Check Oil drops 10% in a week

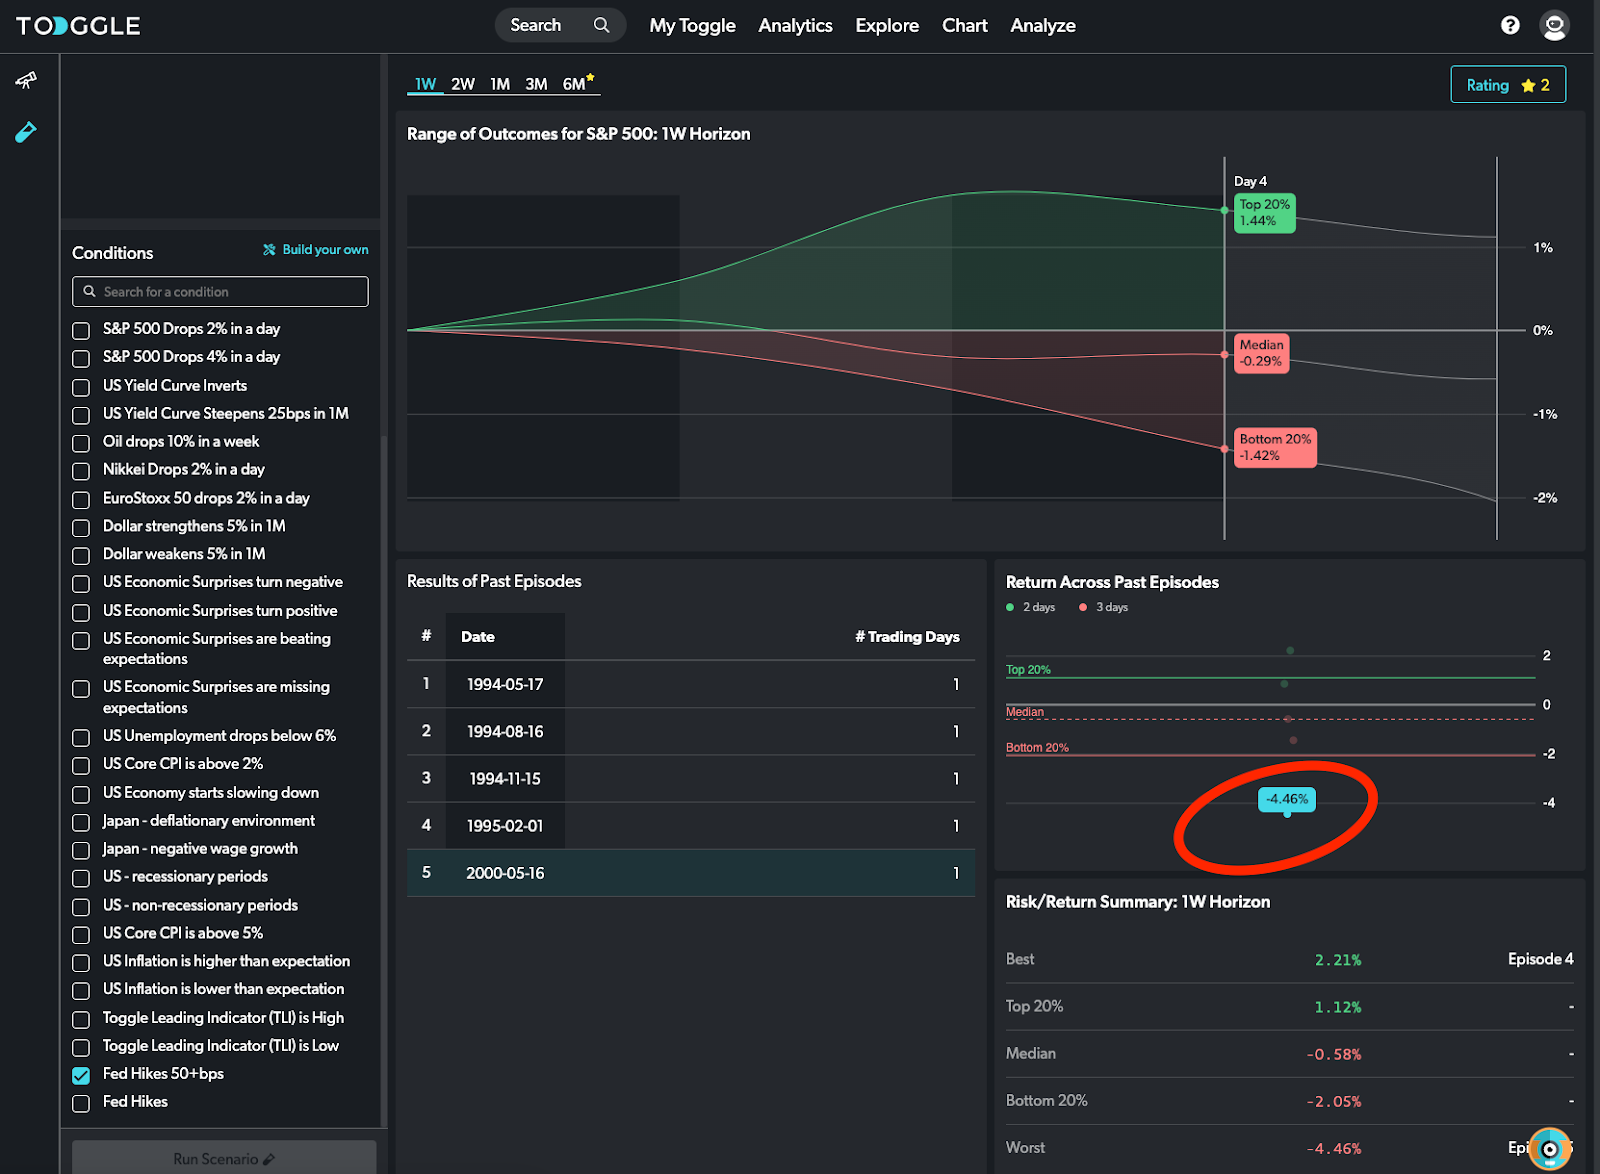point(81,443)
